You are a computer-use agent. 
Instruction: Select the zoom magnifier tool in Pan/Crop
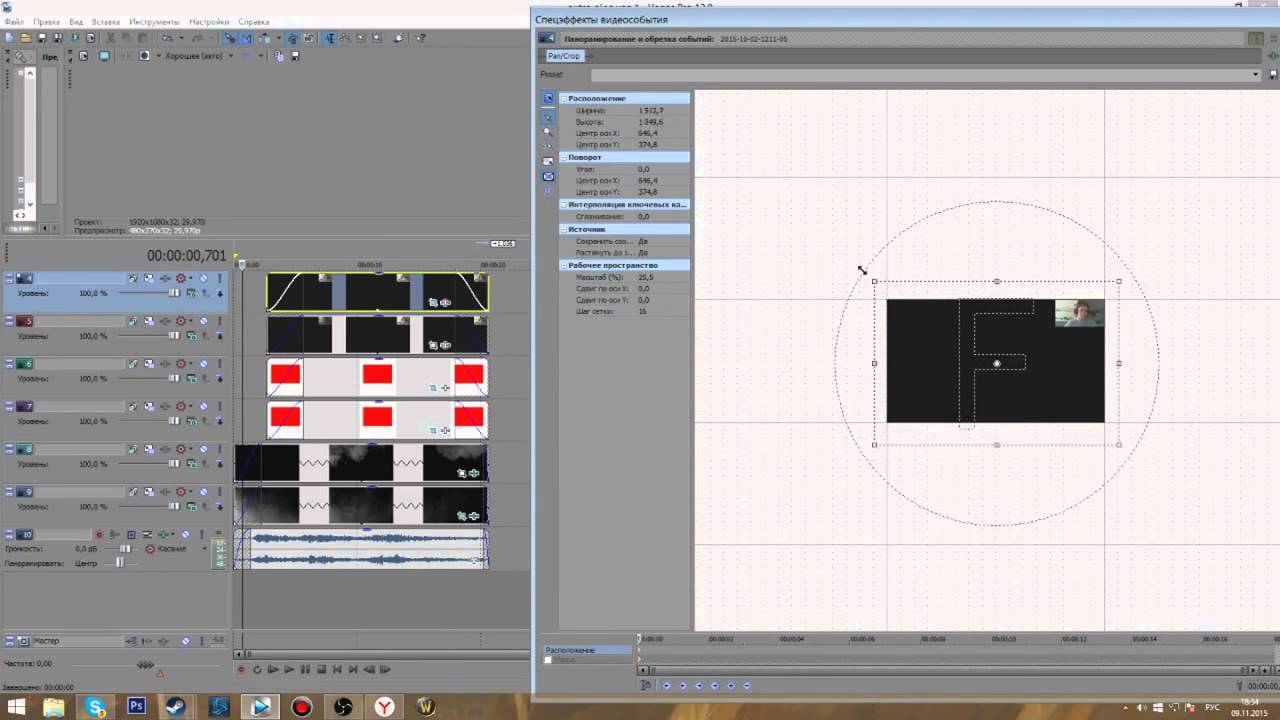548,131
